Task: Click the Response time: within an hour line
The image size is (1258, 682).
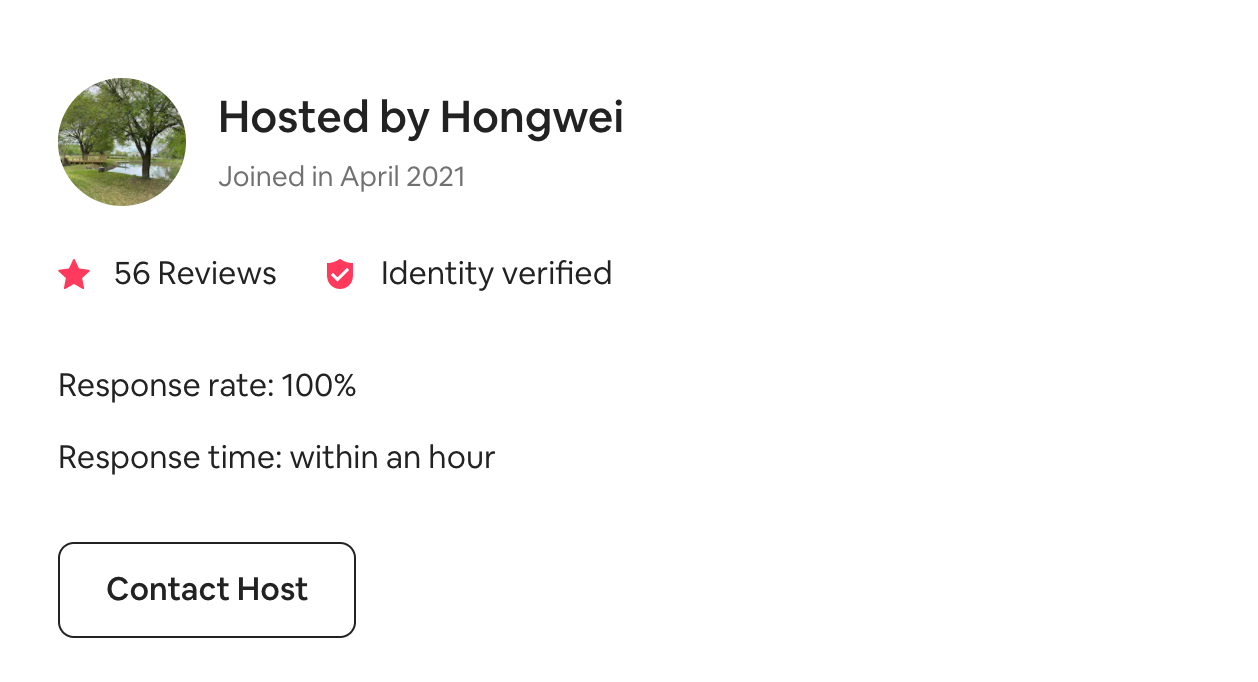Action: 277,457
